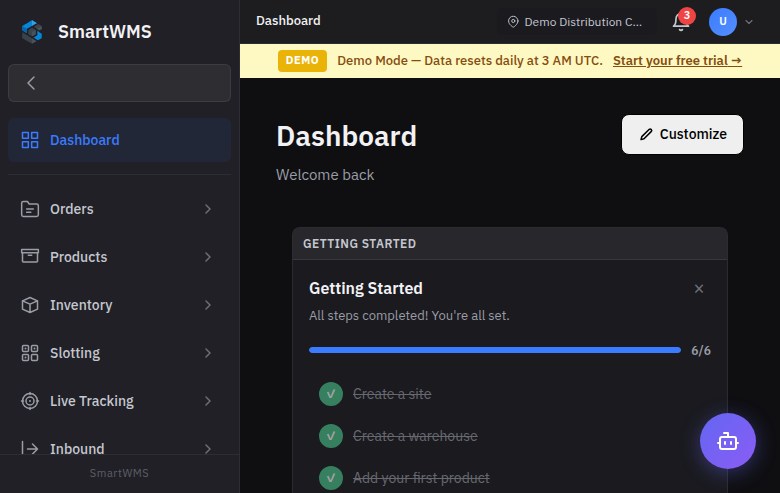Open the Inventory menu item
Image resolution: width=780 pixels, height=493 pixels.
tap(119, 305)
